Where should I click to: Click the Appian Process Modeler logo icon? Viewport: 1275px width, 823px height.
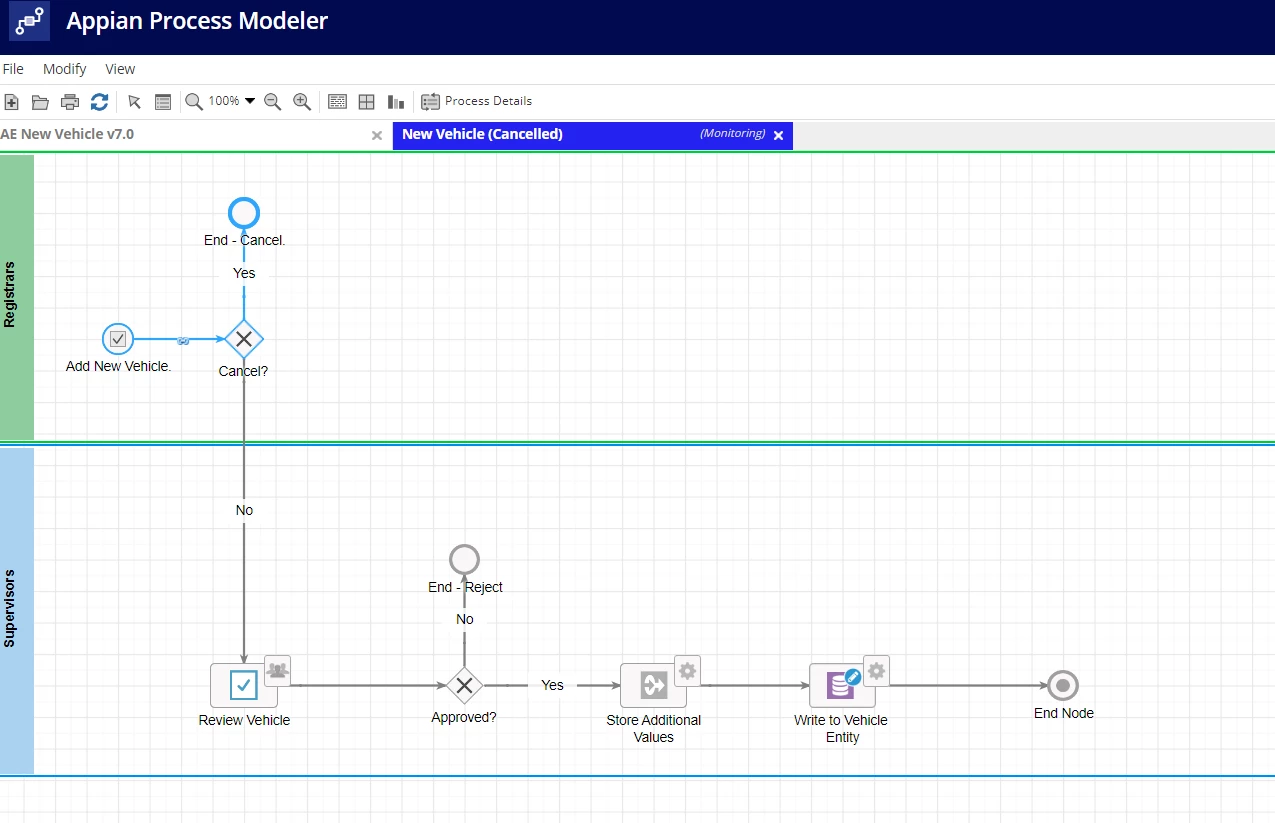30,20
